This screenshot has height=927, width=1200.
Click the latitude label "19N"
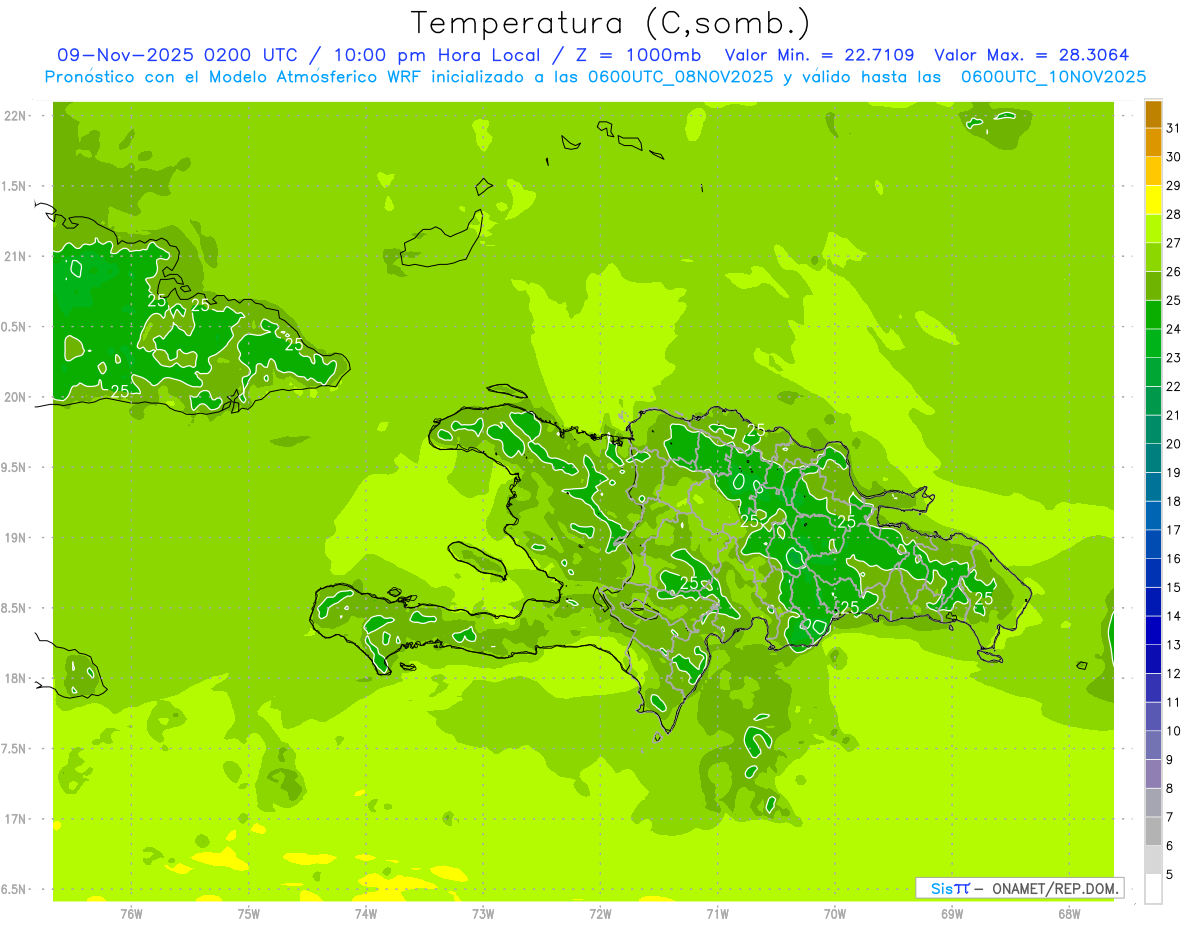(x=15, y=538)
